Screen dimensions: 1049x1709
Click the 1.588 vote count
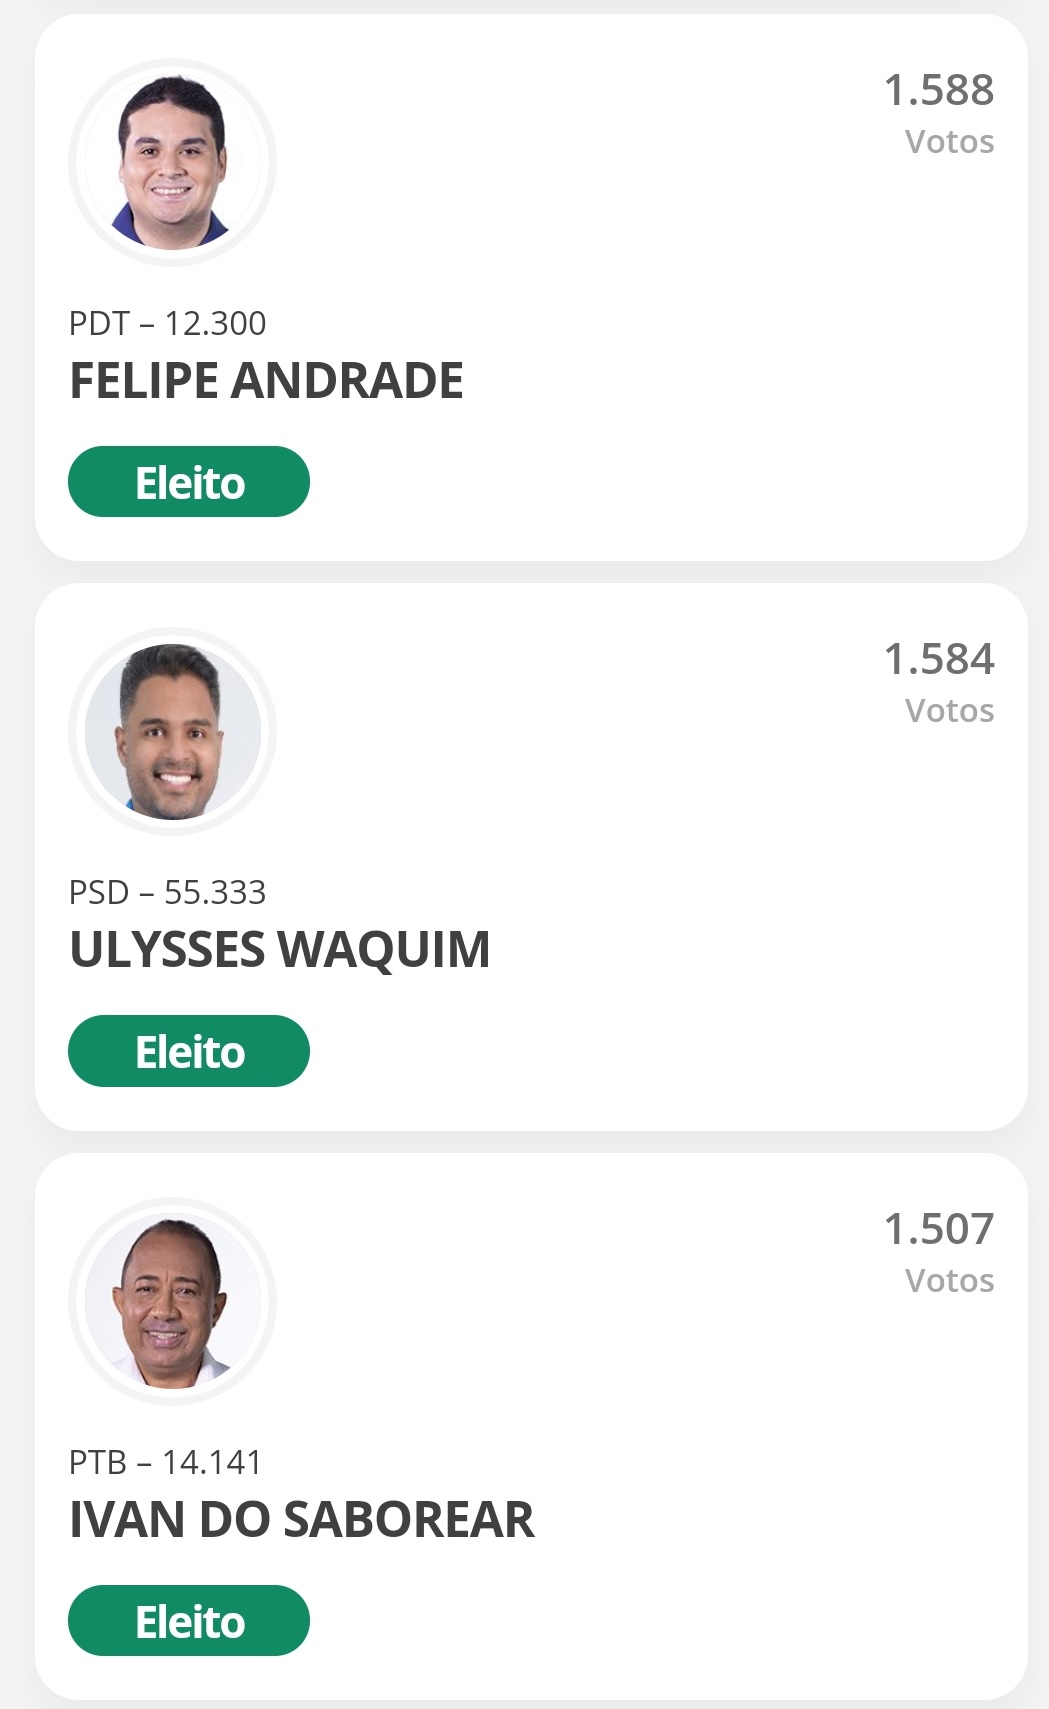pos(939,90)
